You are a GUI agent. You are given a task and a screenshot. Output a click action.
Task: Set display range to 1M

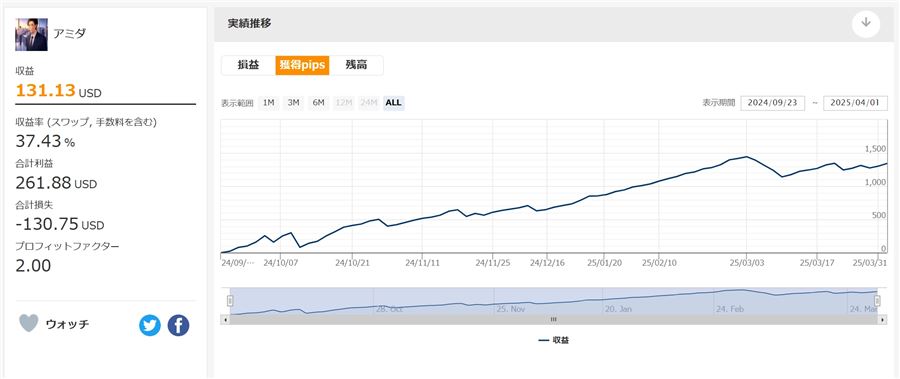[x=269, y=103]
